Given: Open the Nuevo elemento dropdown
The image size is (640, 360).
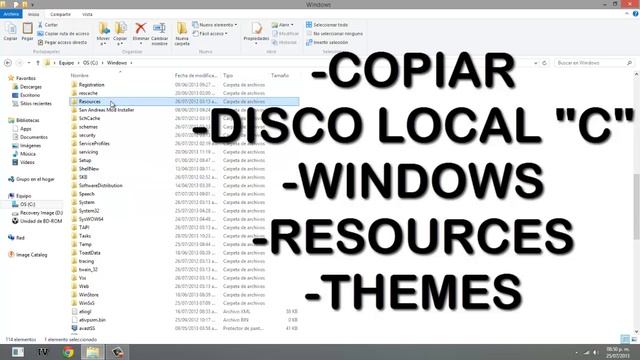Looking at the screenshot, I should click(215, 25).
